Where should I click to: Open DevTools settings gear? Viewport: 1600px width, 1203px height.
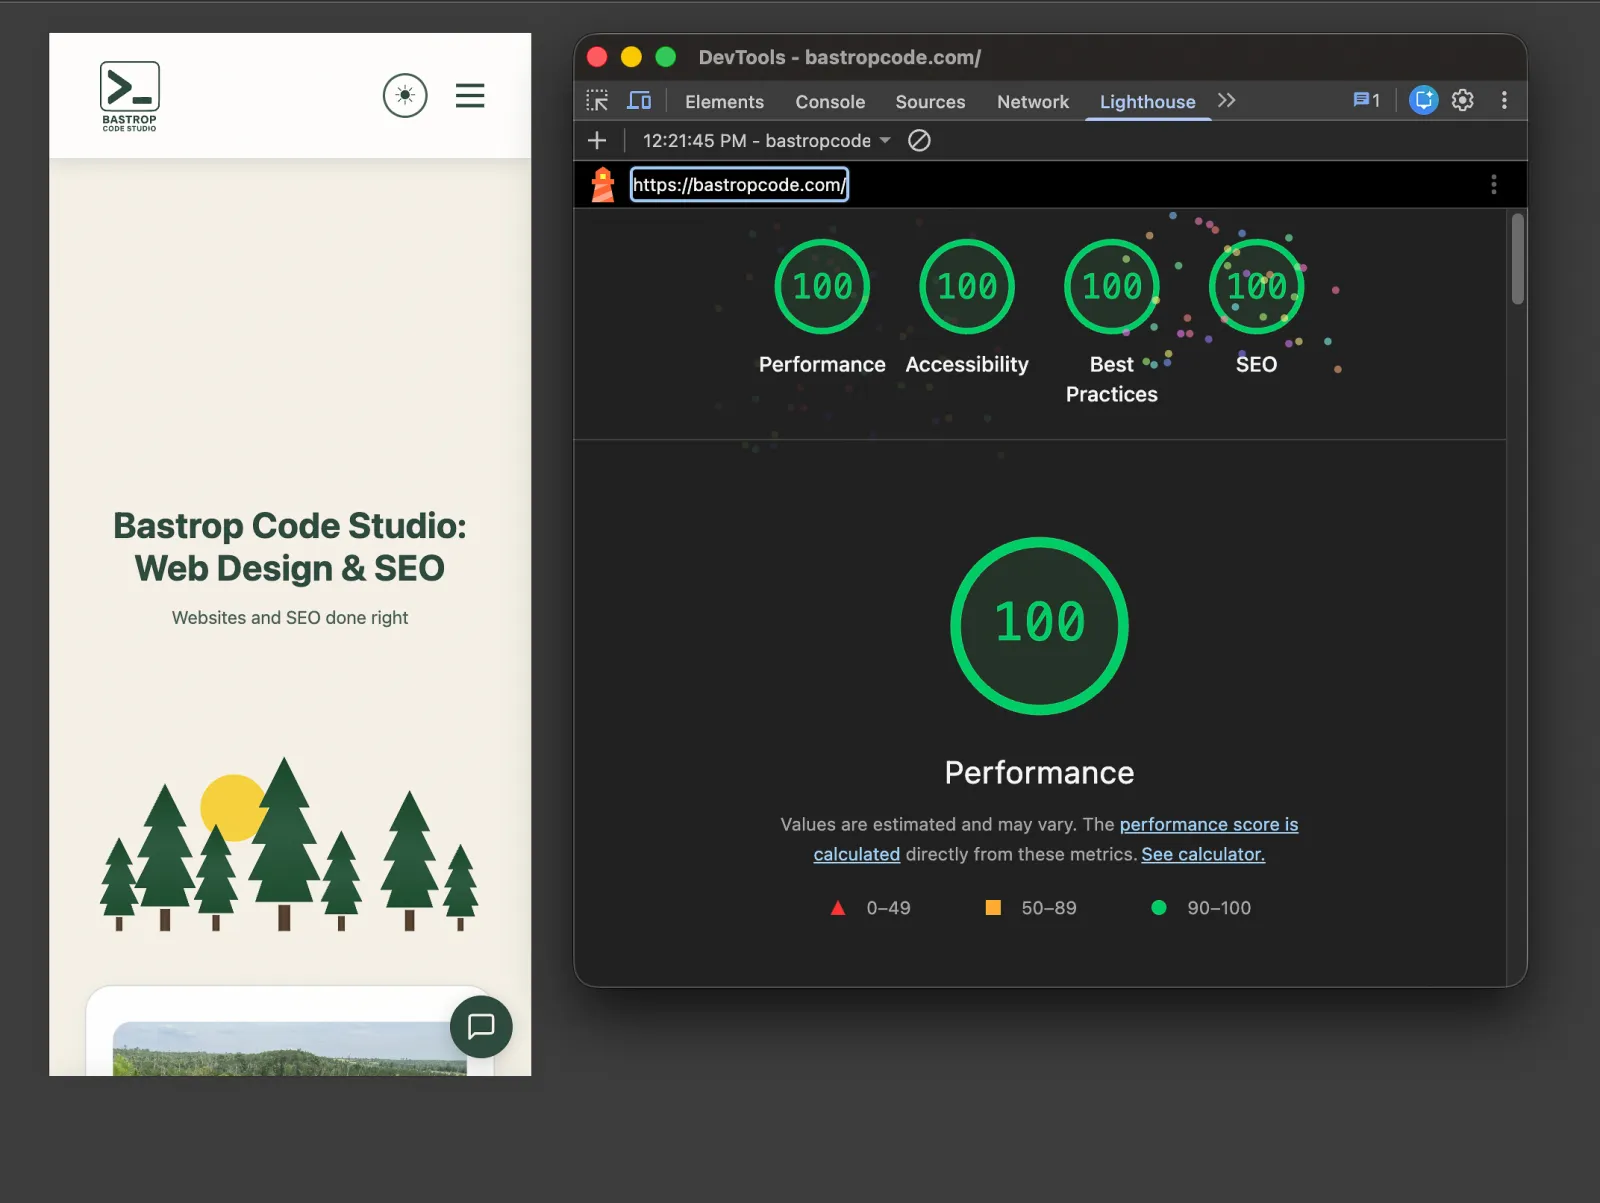pyautogui.click(x=1463, y=100)
